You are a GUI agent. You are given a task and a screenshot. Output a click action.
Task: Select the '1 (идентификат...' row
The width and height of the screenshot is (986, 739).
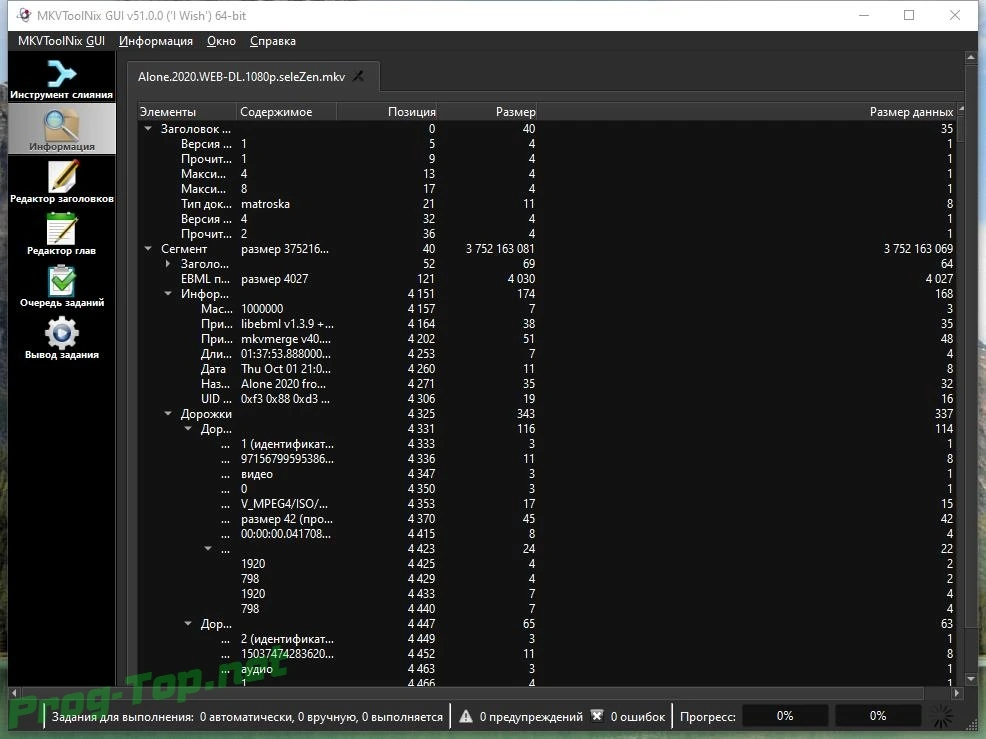click(546, 443)
